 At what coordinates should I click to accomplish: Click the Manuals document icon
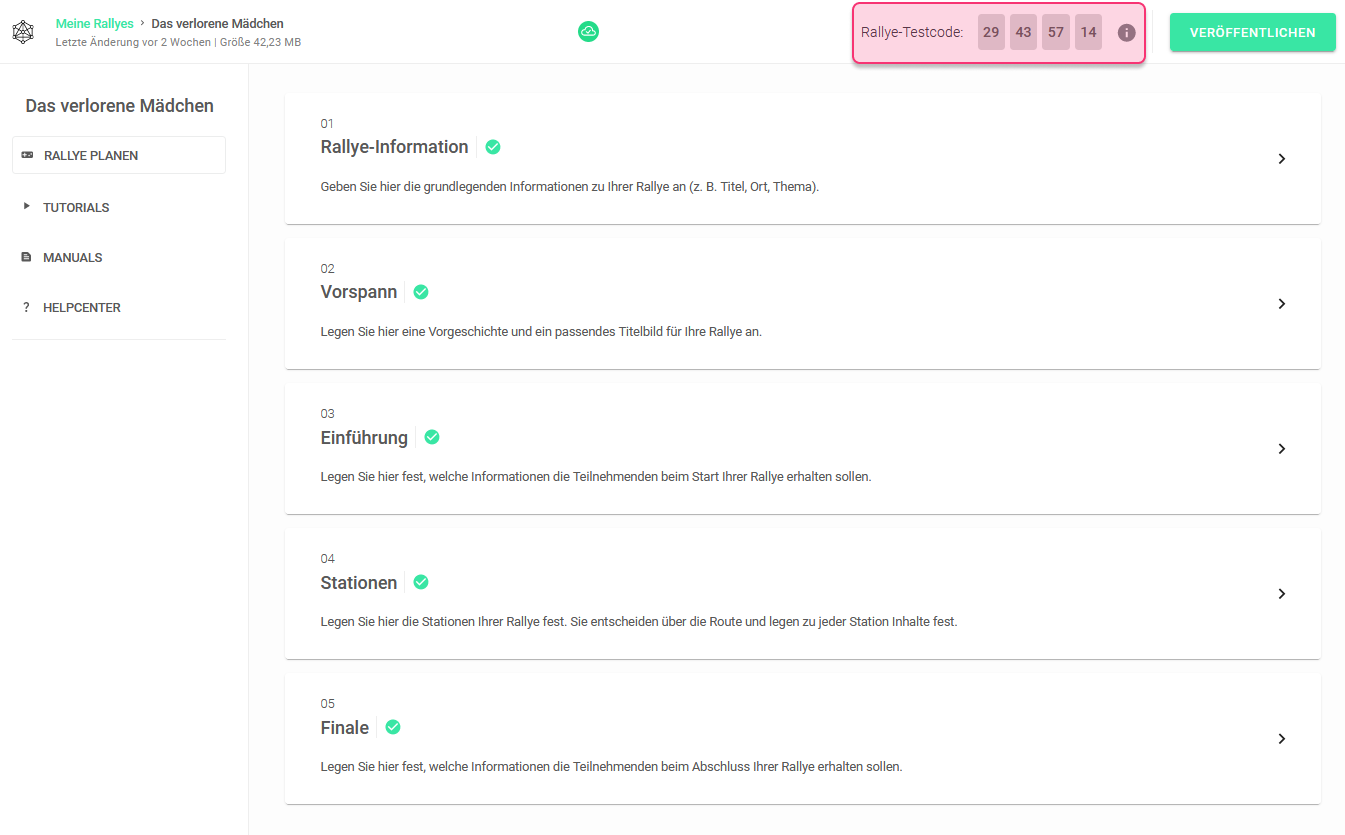tap(27, 257)
